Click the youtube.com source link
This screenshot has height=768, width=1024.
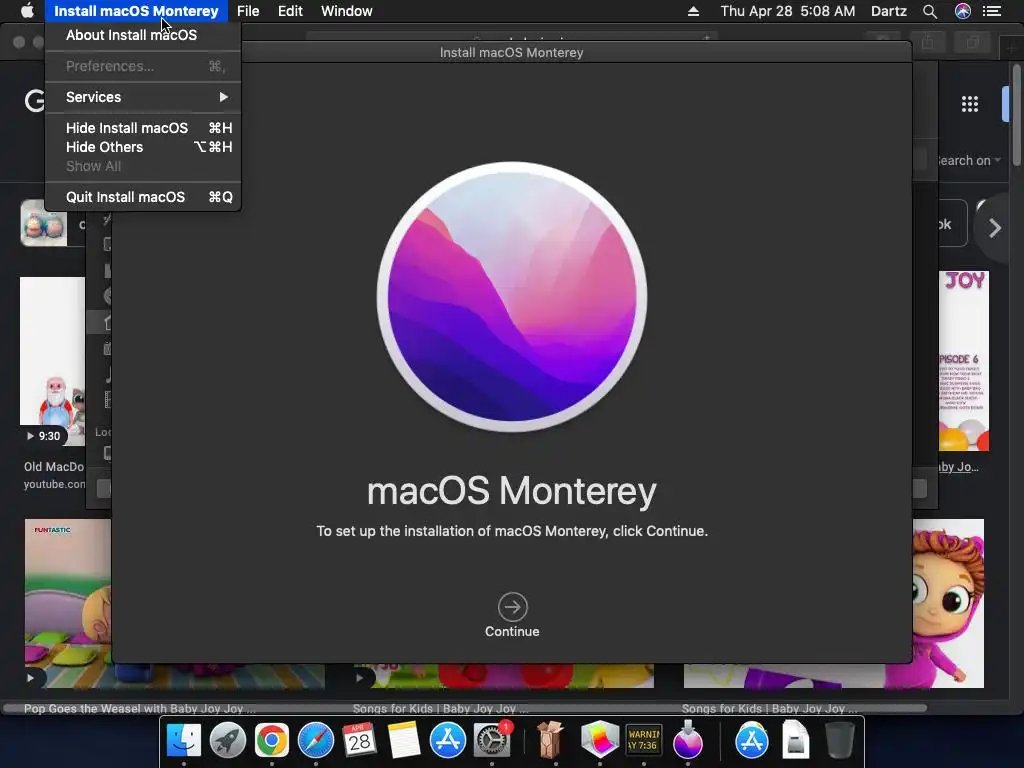[54, 484]
